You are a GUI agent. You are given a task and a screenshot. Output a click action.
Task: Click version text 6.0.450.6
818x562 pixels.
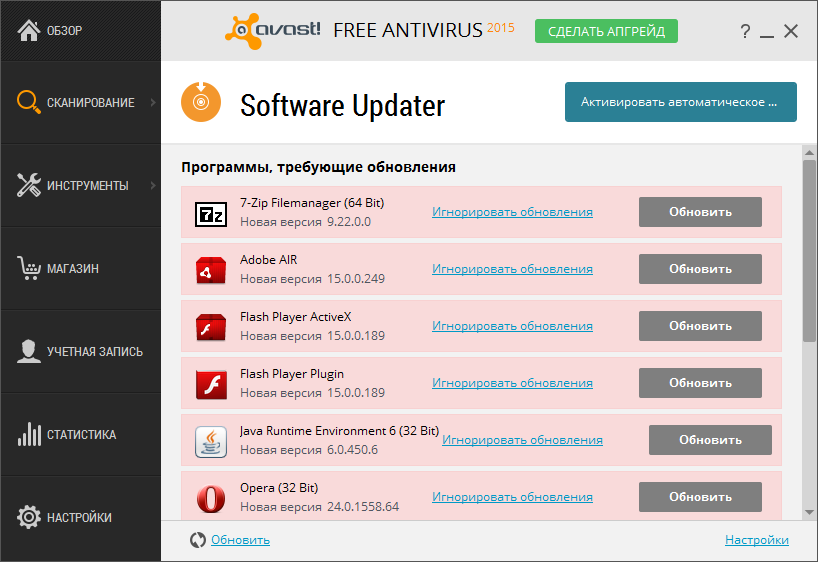(353, 449)
